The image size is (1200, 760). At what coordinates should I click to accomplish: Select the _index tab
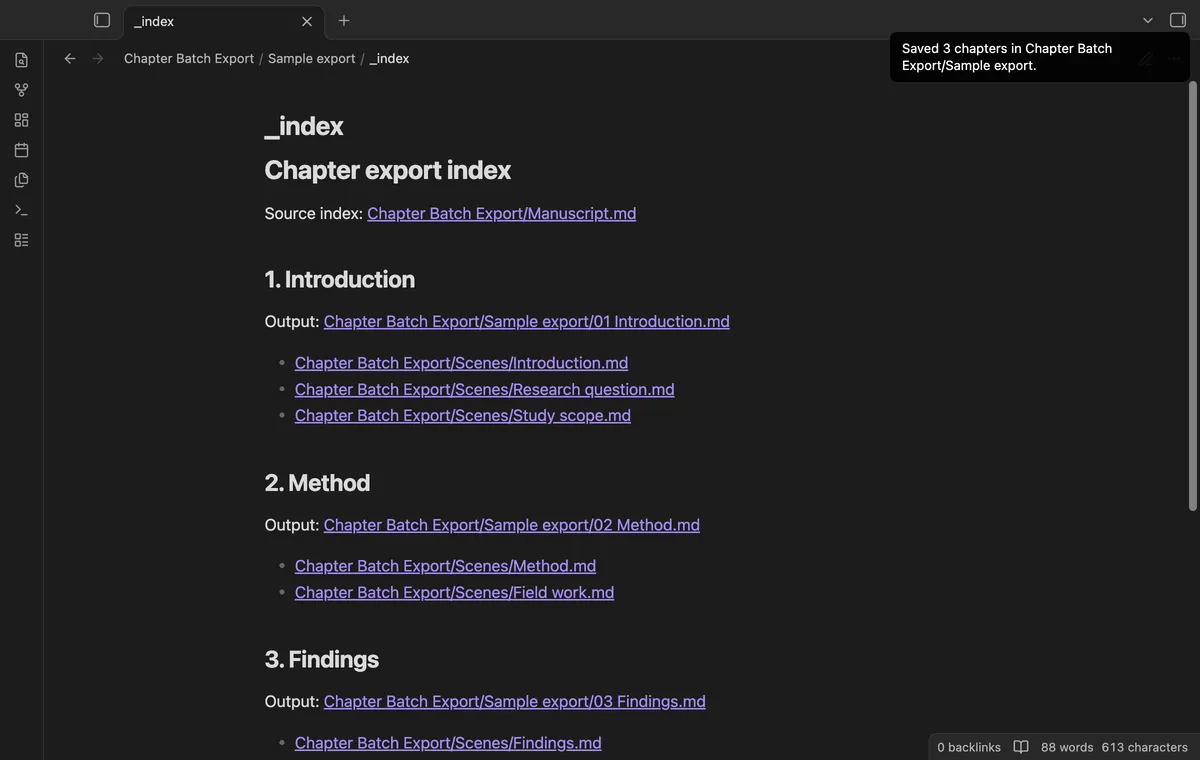pos(223,21)
